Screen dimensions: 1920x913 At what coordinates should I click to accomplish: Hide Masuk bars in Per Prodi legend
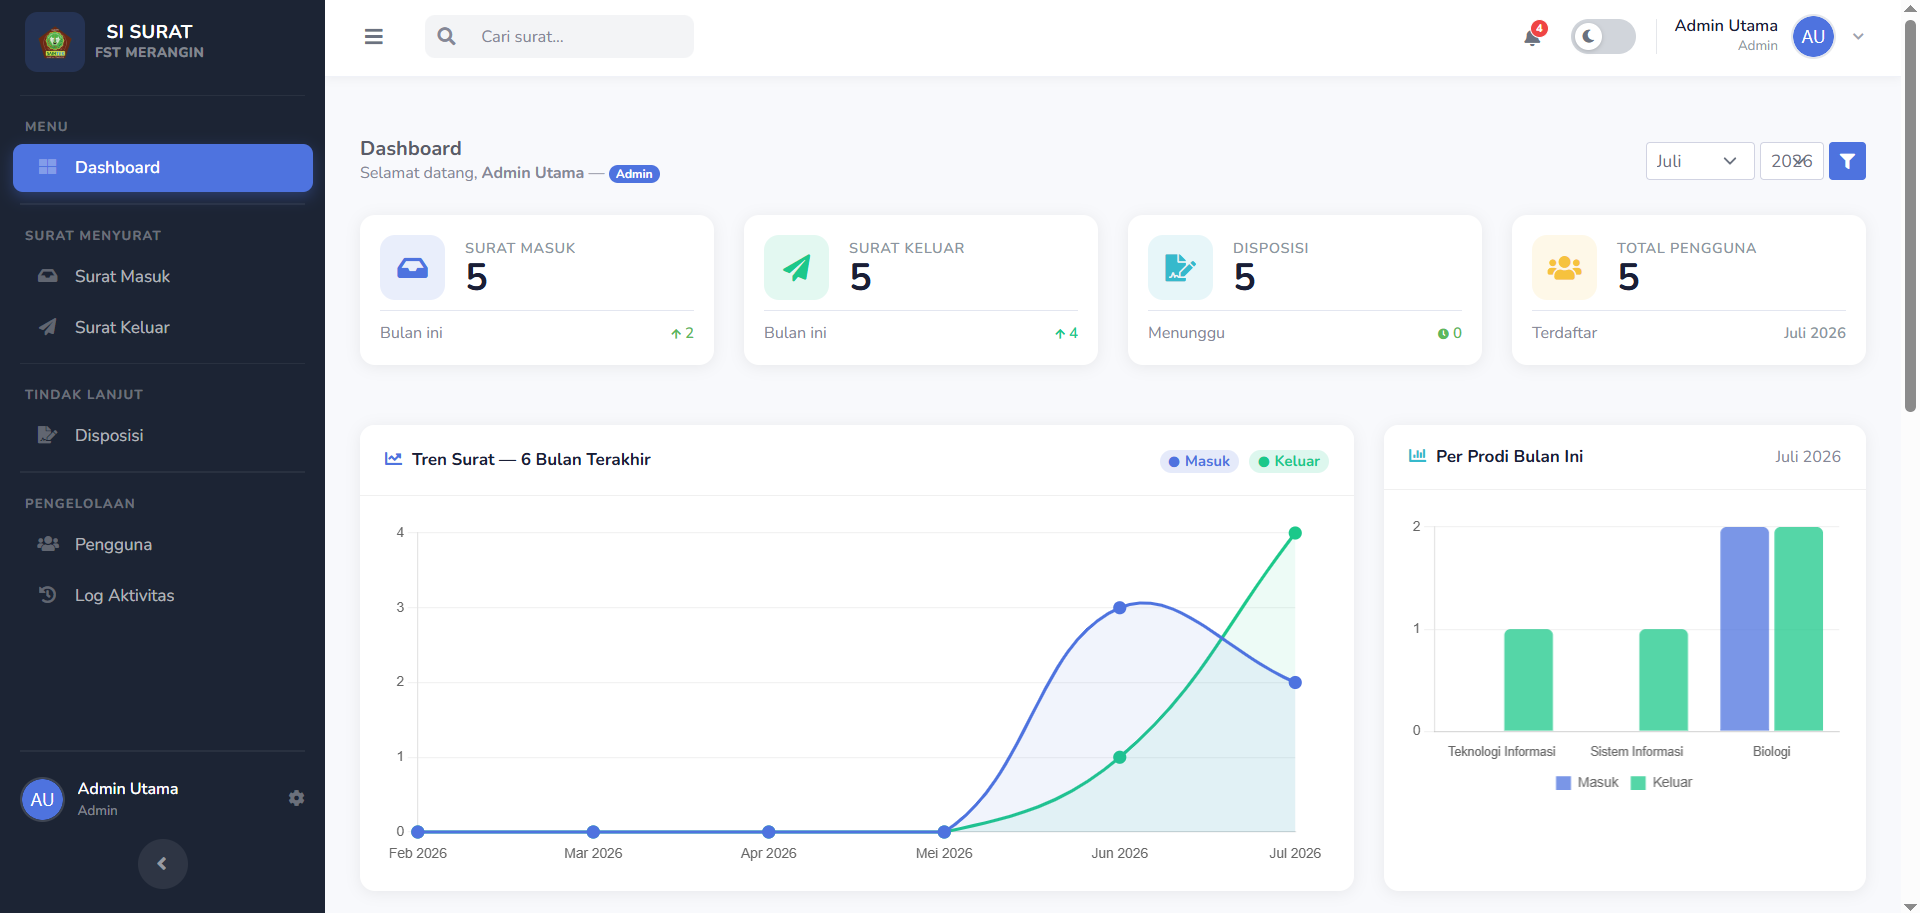pyautogui.click(x=1587, y=783)
